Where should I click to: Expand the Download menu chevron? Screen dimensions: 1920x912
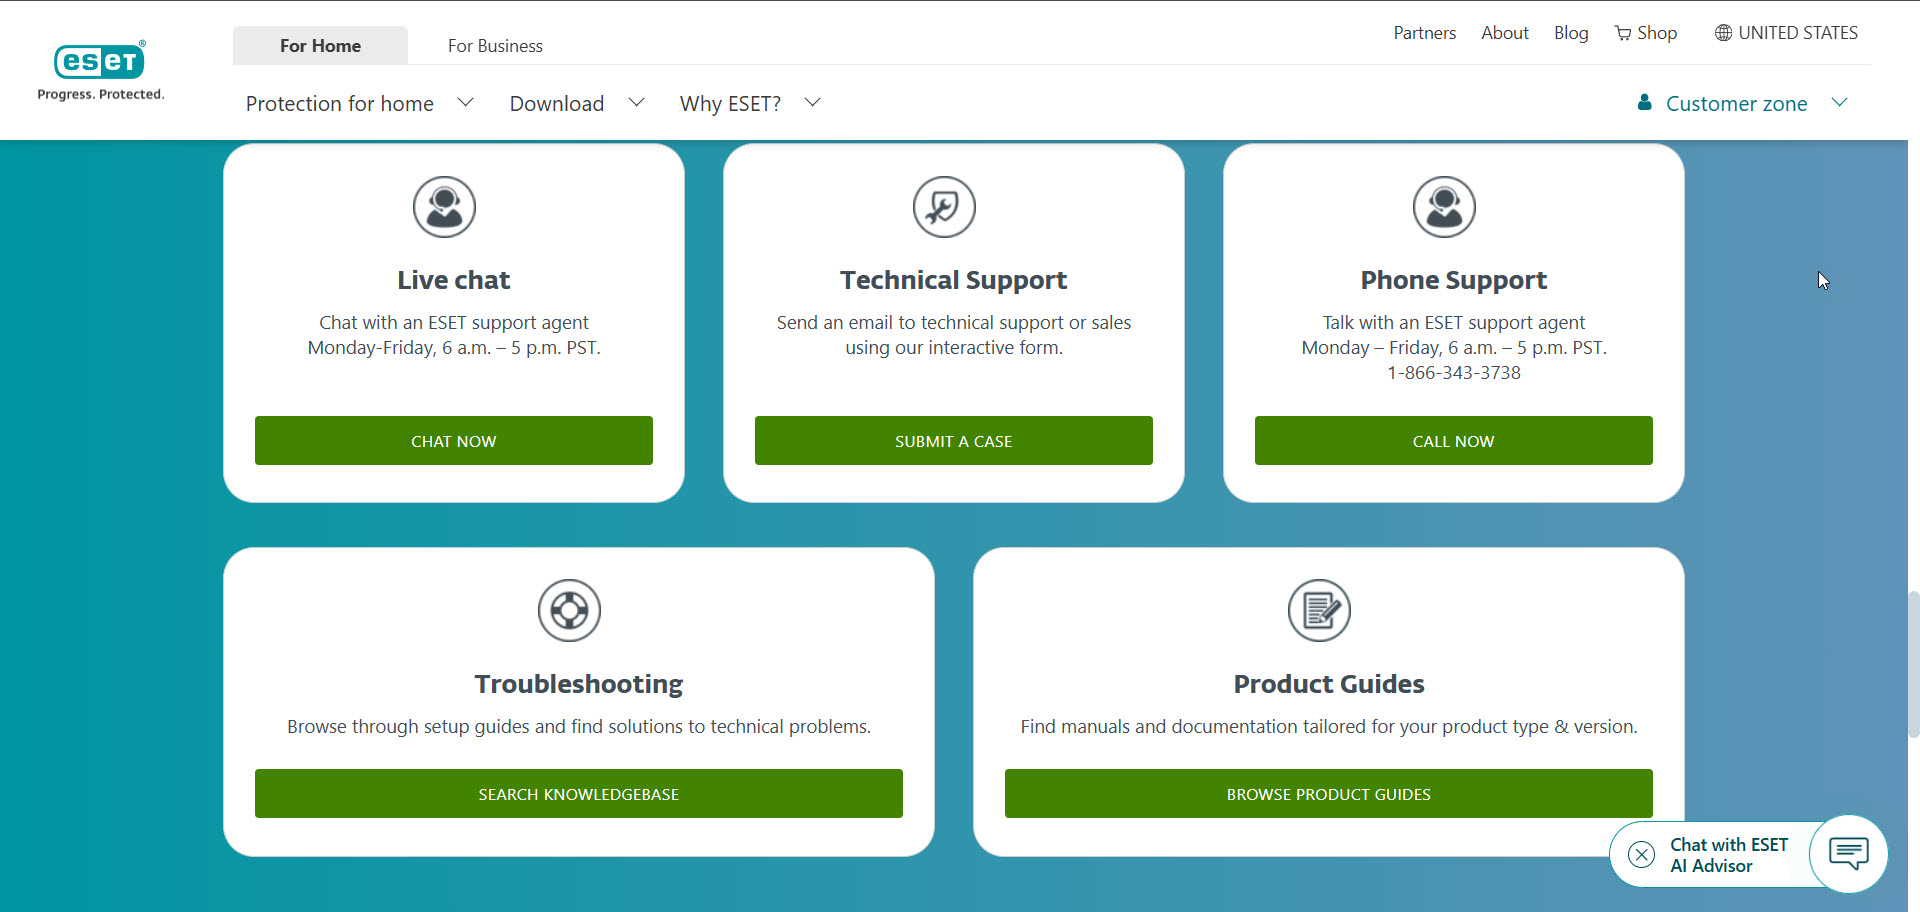pyautogui.click(x=636, y=102)
